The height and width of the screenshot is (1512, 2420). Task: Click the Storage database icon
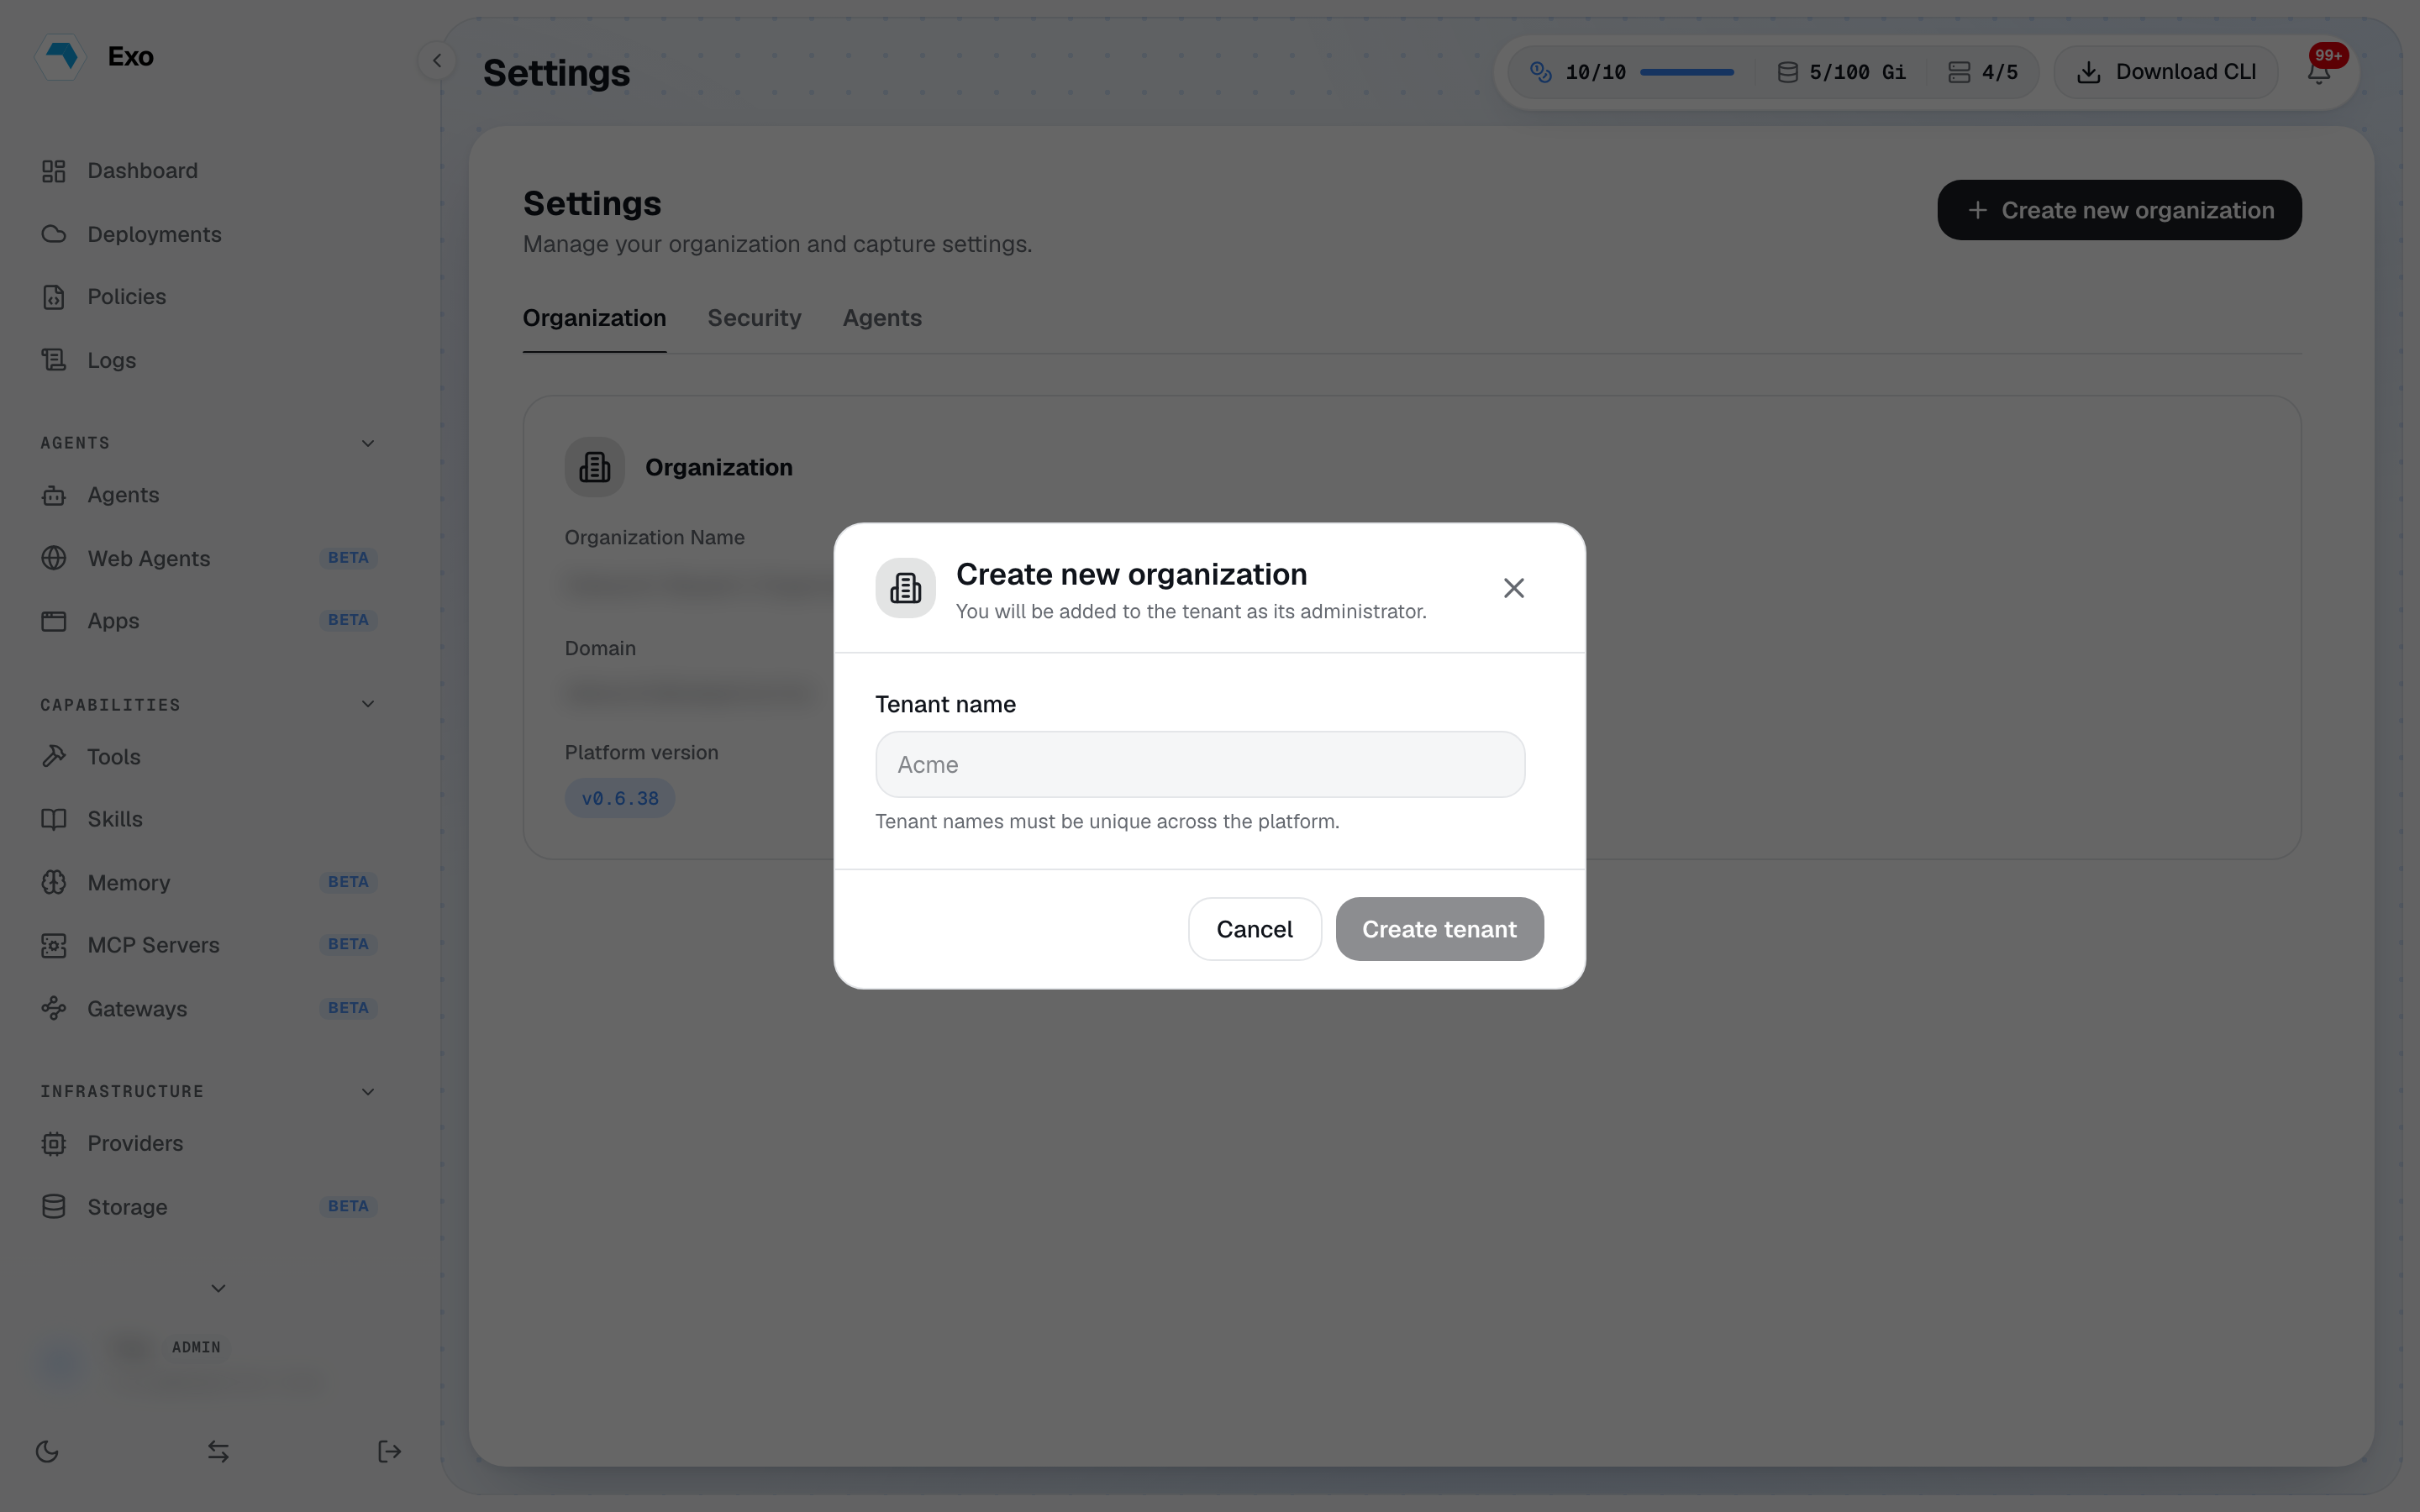click(x=54, y=1207)
